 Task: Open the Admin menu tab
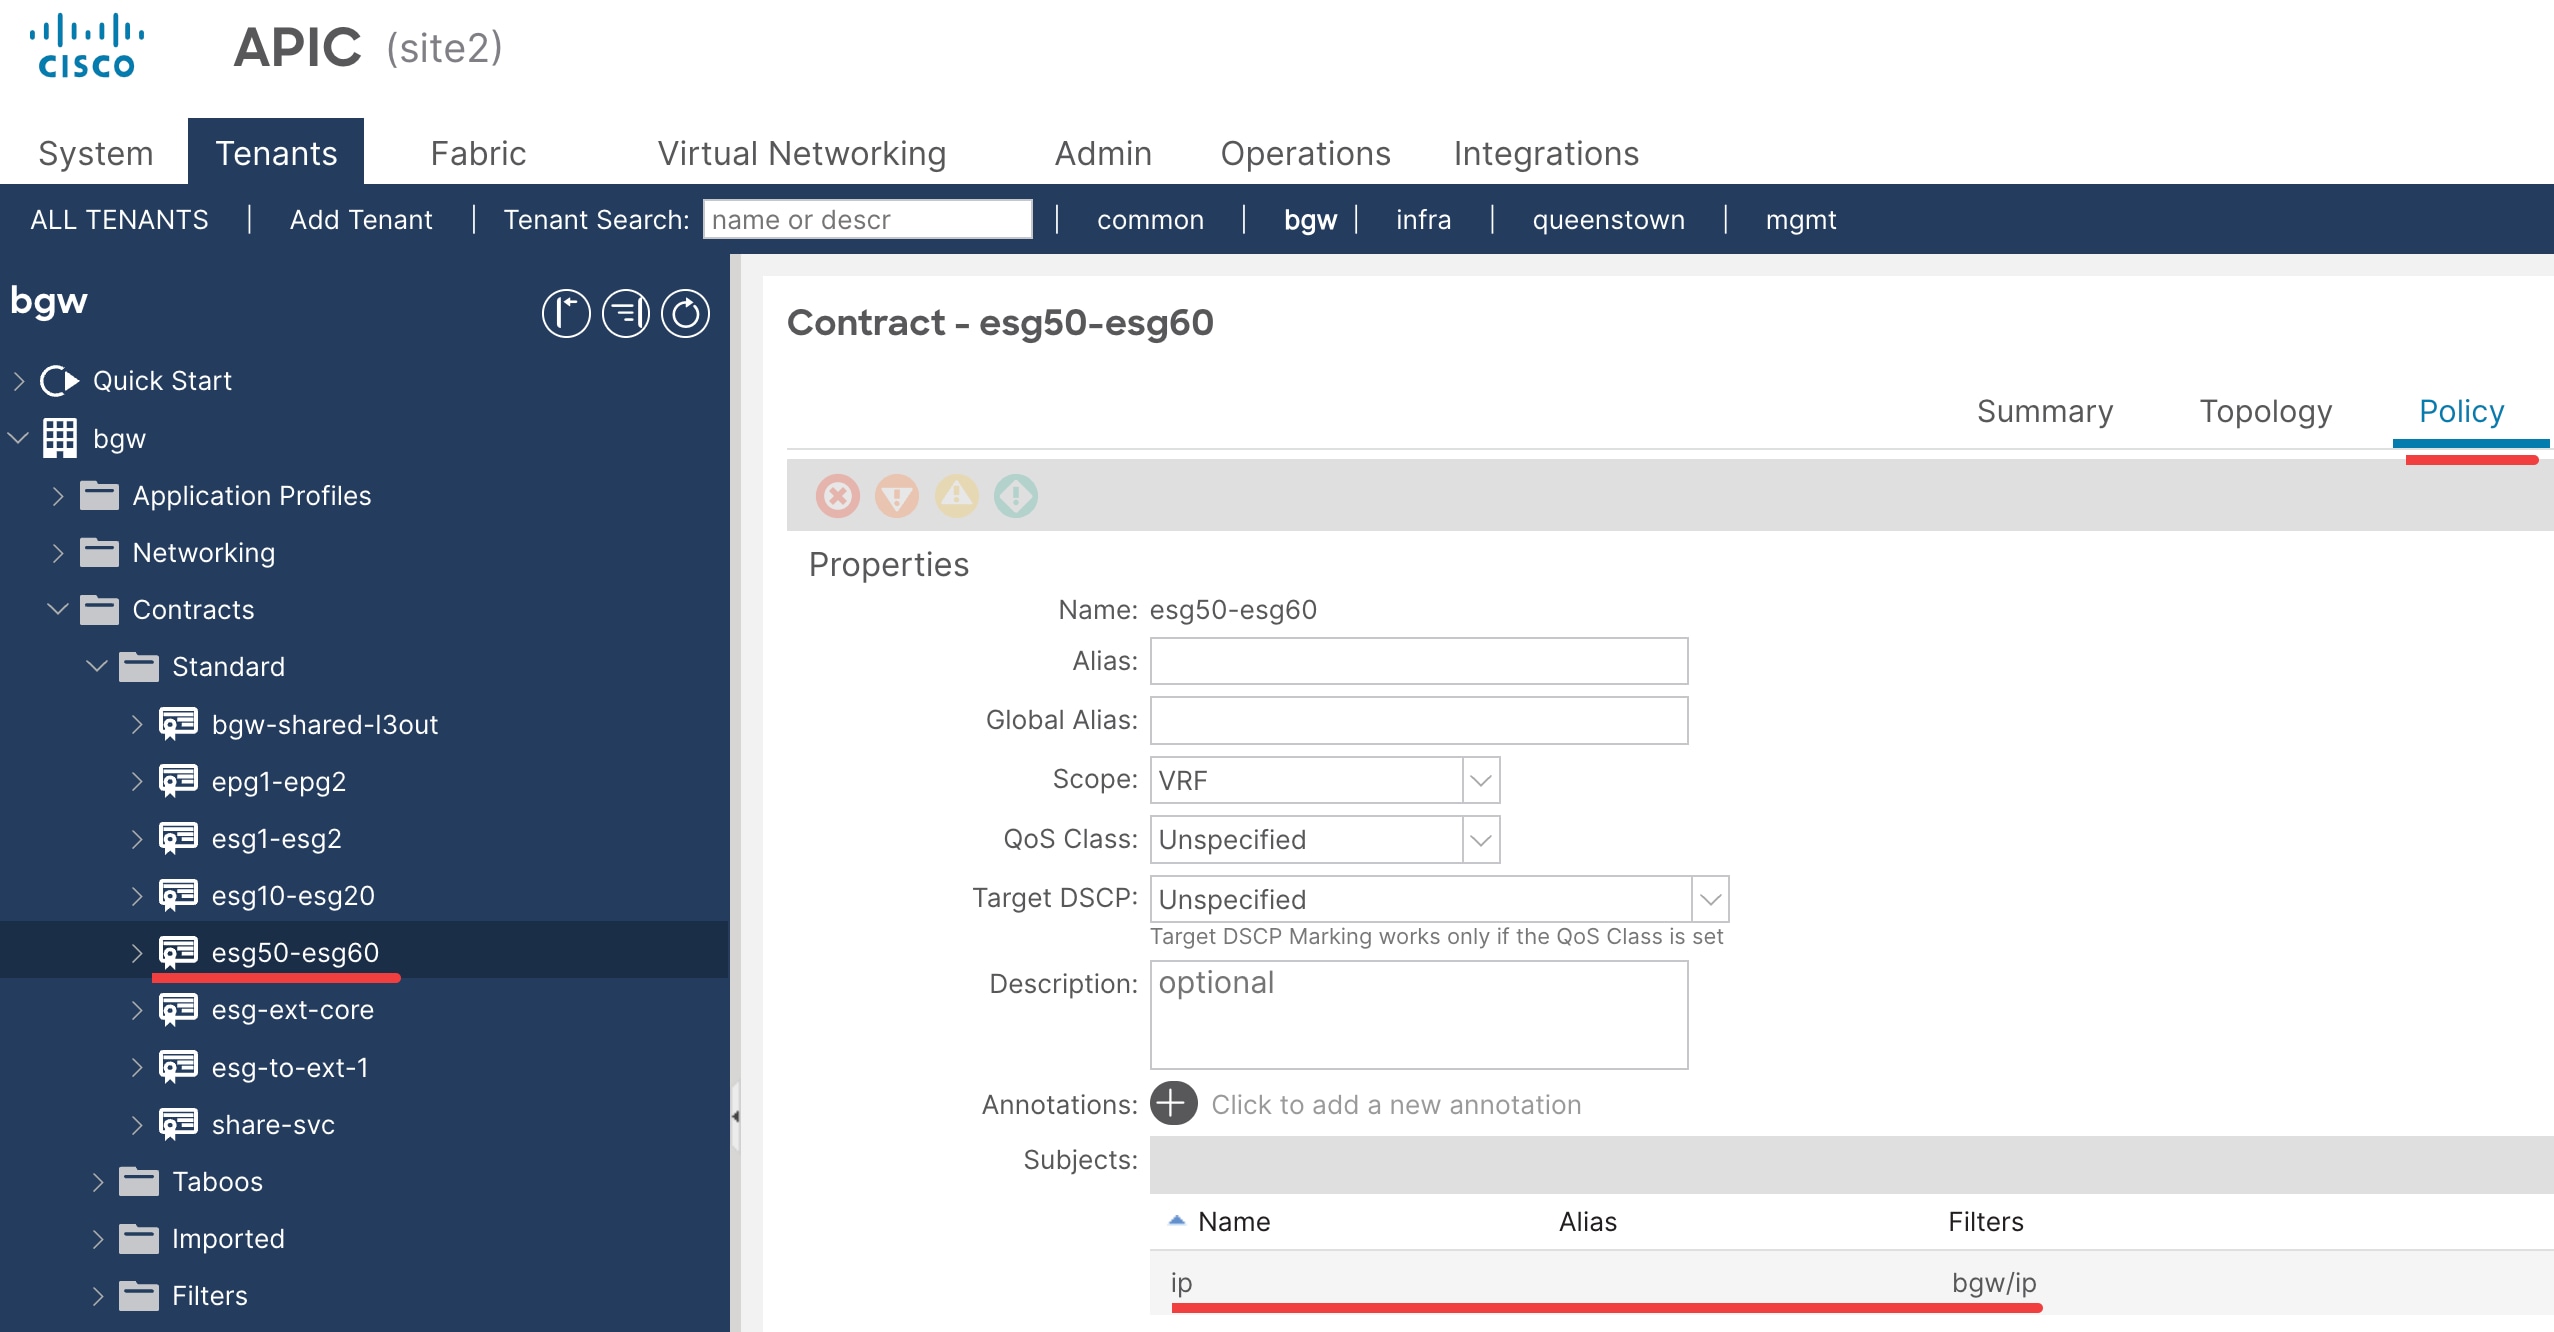pos(1103,153)
